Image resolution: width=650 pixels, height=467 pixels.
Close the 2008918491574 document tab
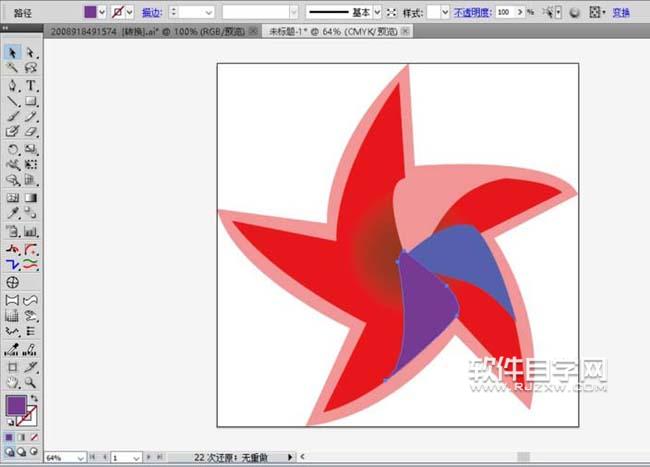(x=254, y=31)
